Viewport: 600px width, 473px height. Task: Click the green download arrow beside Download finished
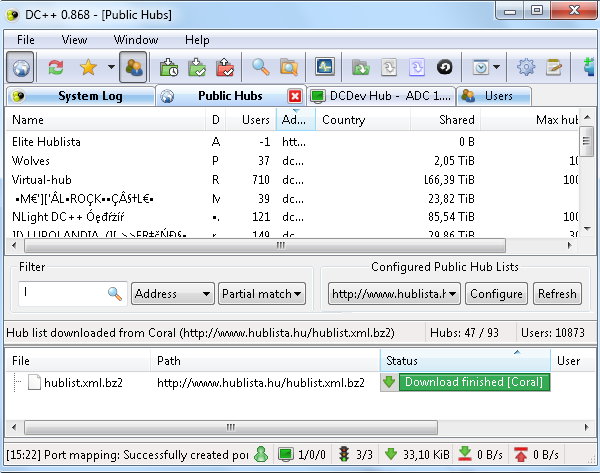[x=389, y=382]
